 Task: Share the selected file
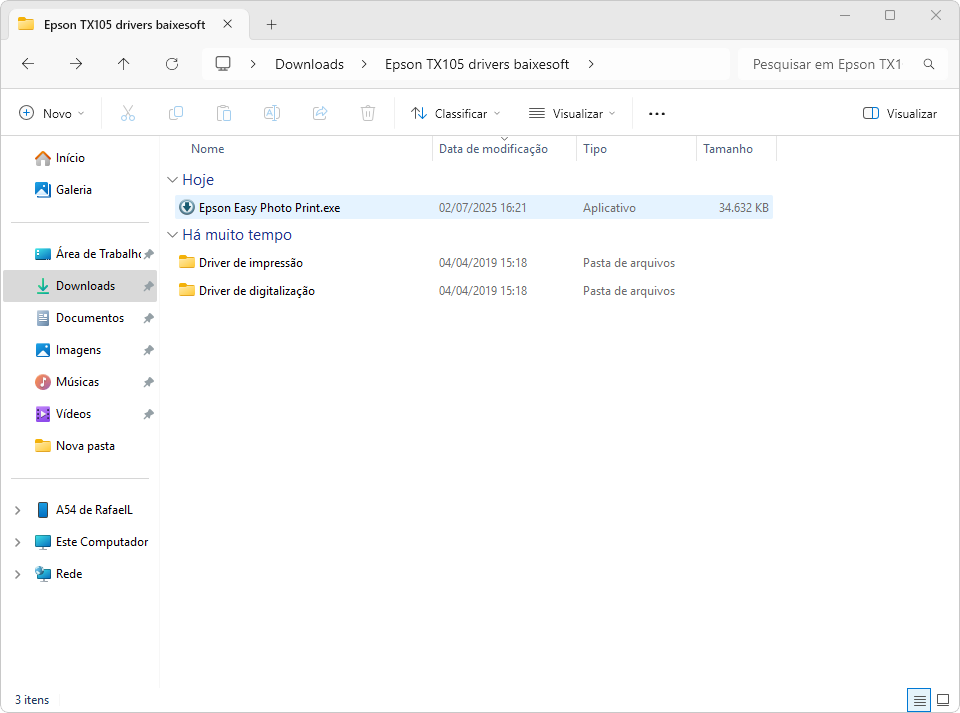(x=320, y=113)
